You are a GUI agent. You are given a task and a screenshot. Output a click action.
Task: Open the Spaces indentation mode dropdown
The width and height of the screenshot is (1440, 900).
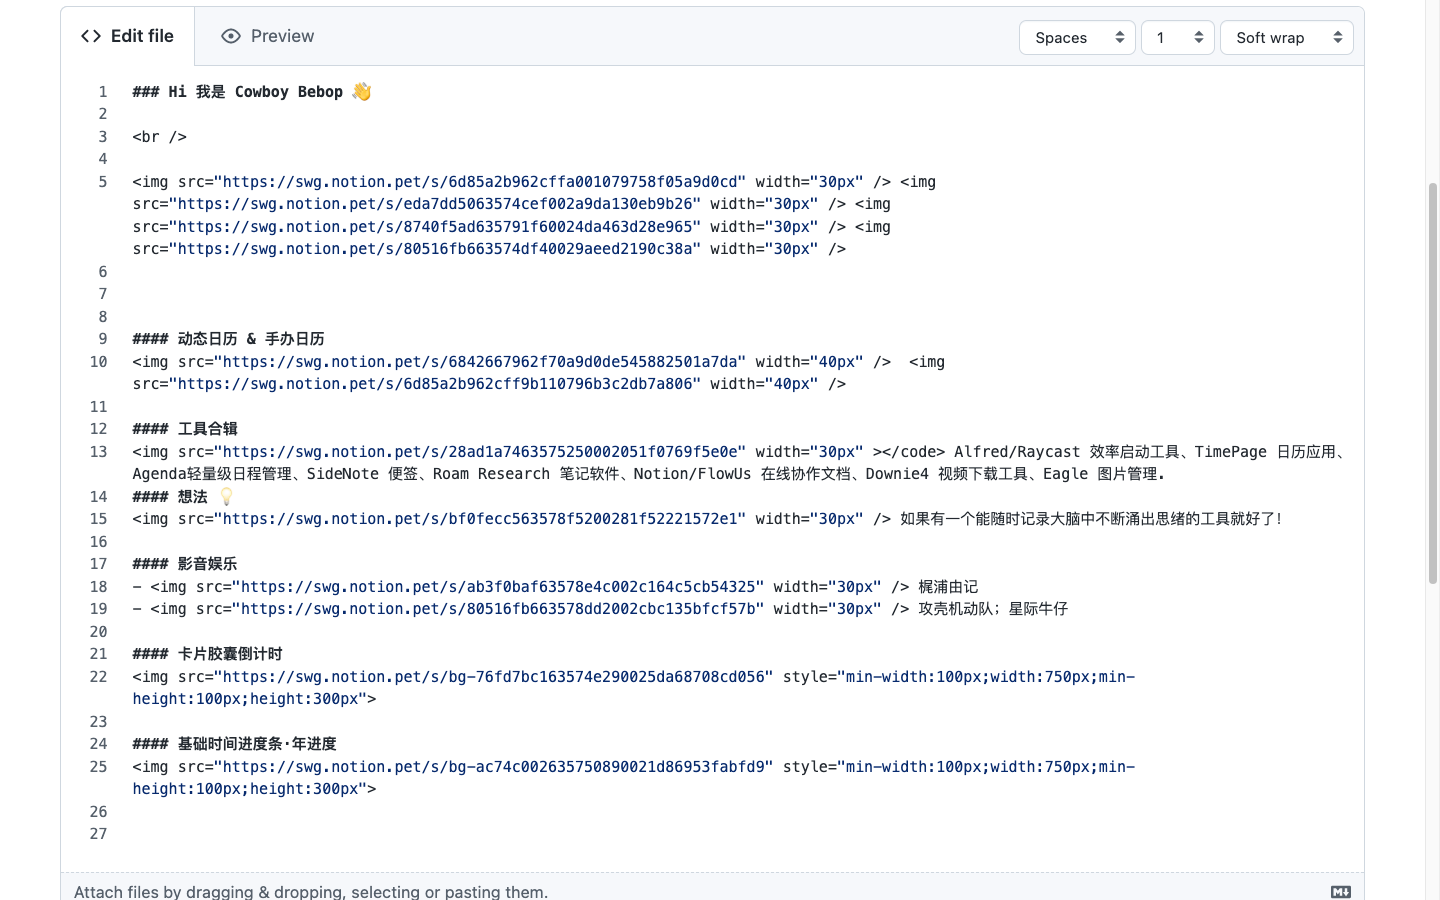pos(1077,37)
